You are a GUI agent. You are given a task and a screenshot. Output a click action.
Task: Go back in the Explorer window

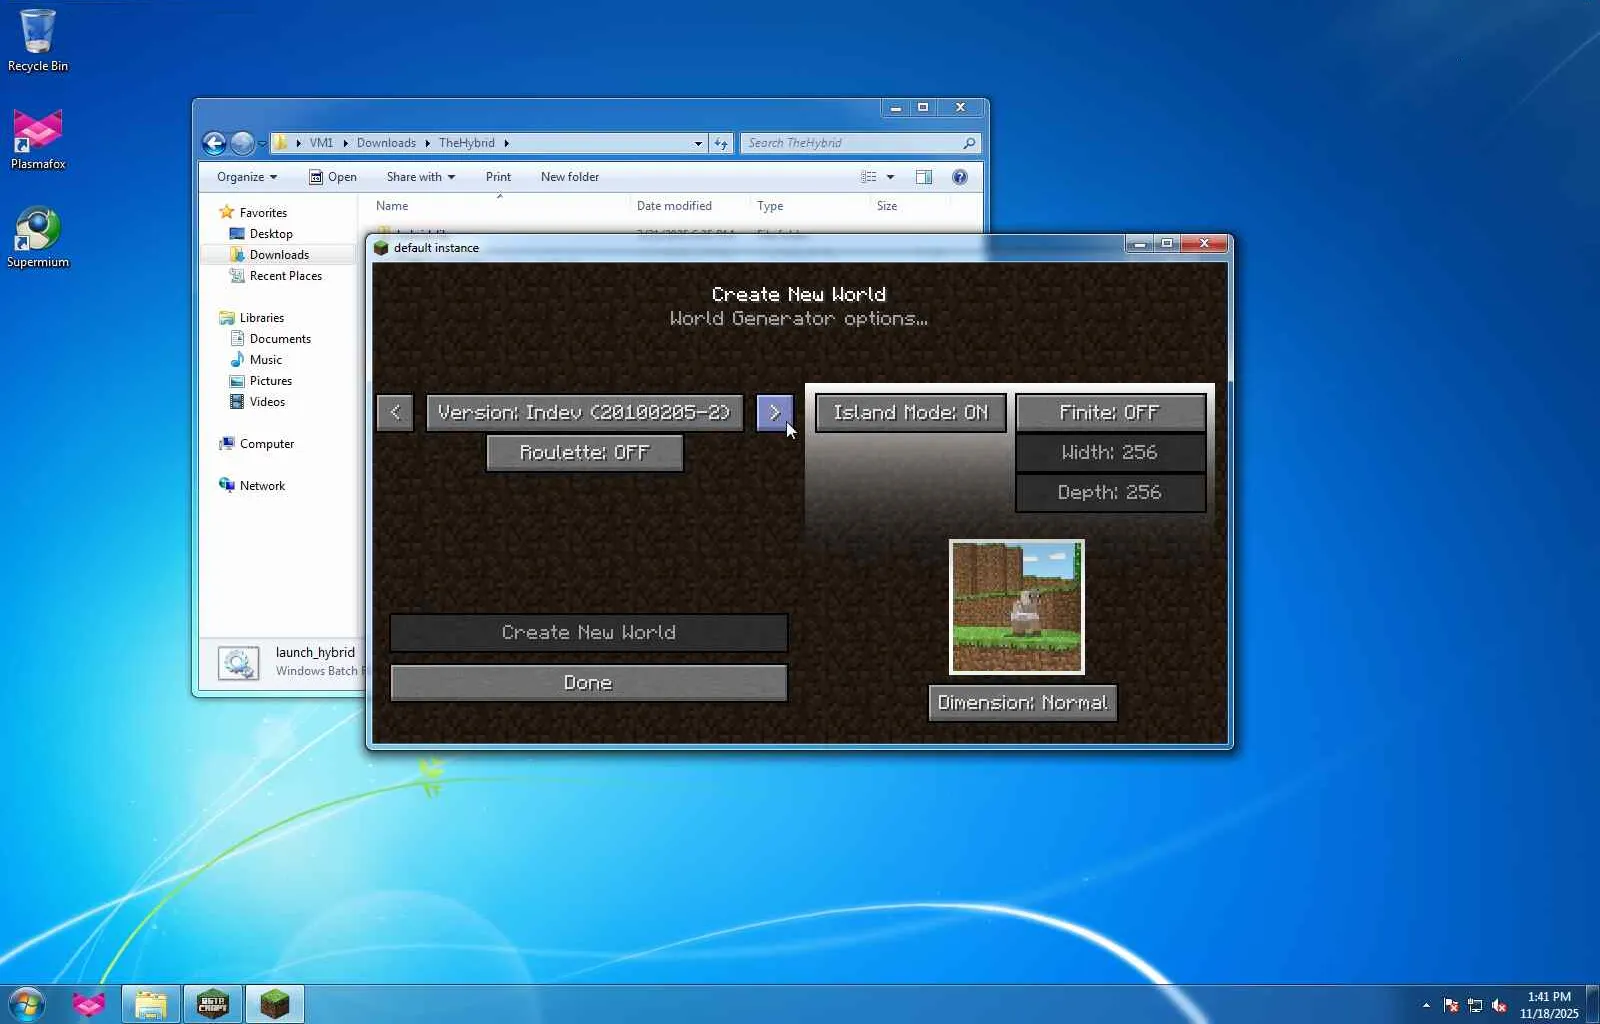click(x=214, y=143)
